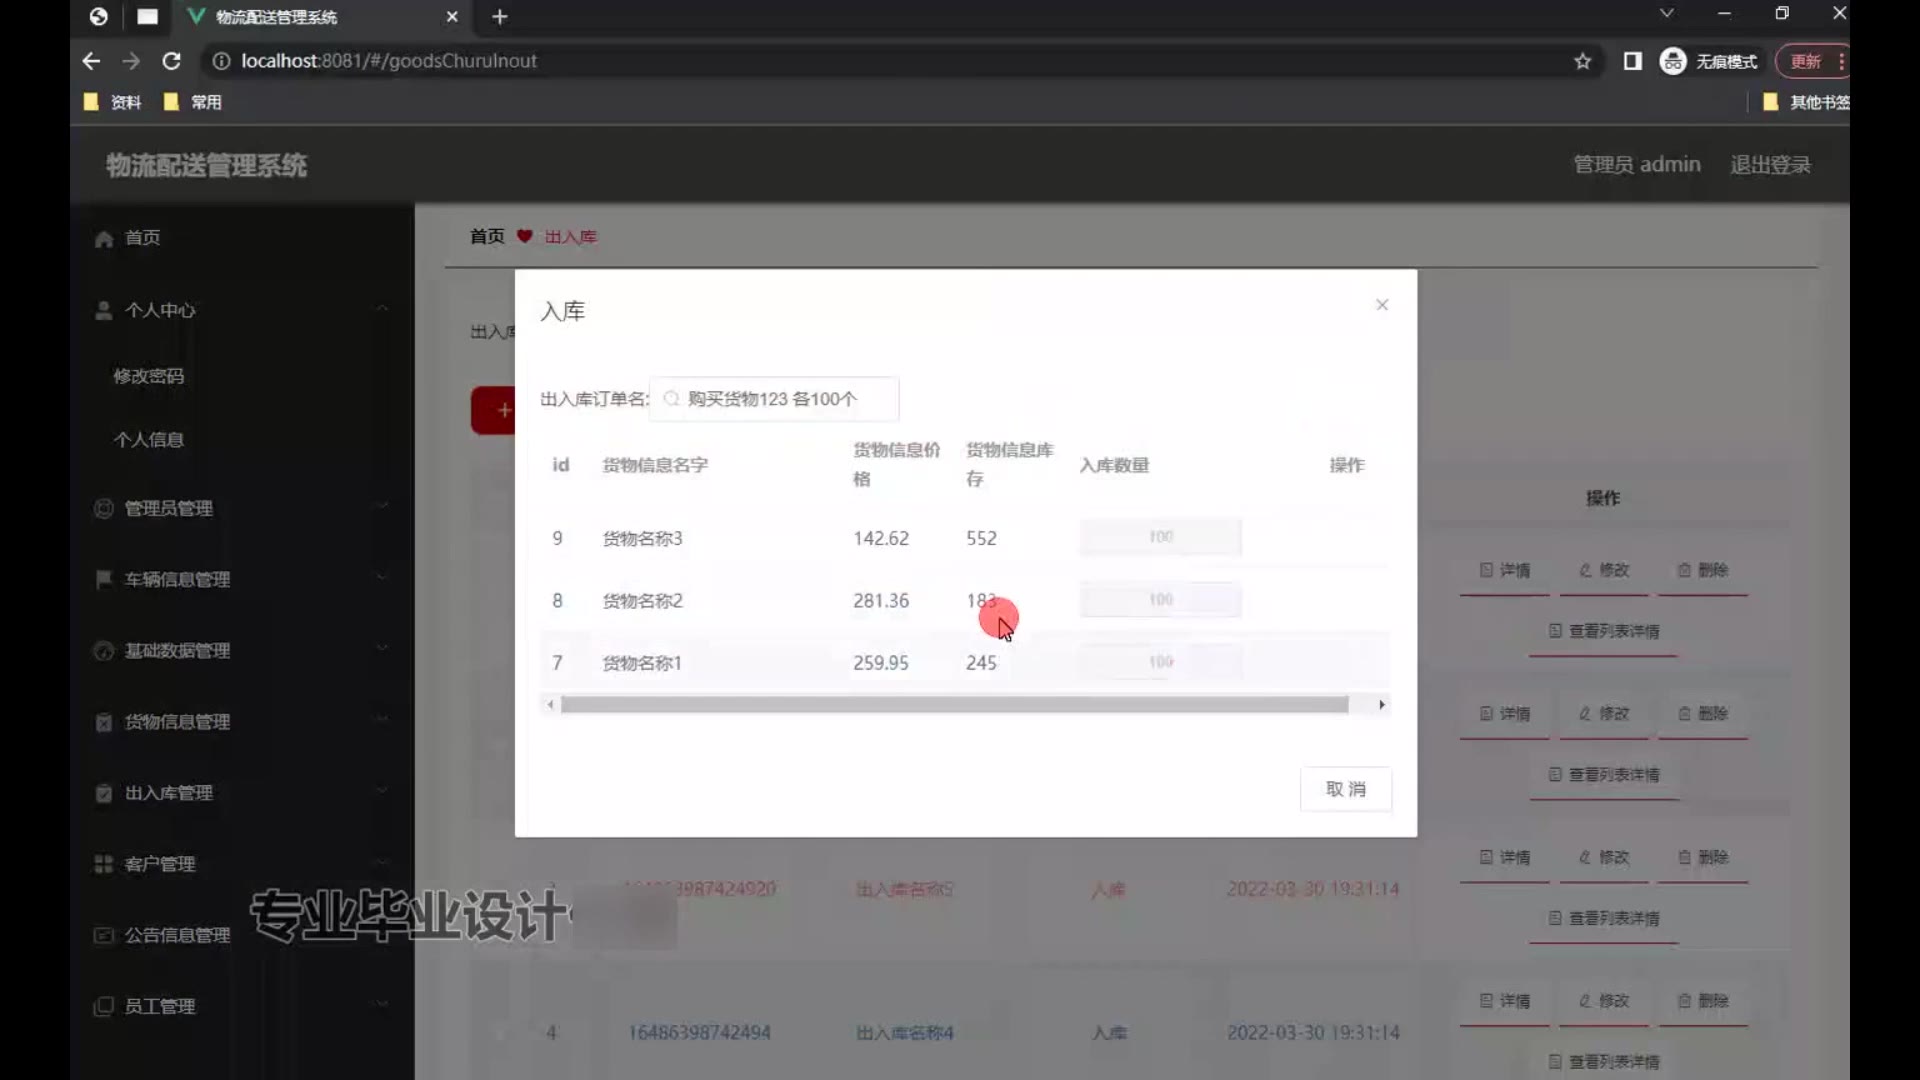Click the site information icon in address bar
The height and width of the screenshot is (1080, 1920).
(x=221, y=61)
